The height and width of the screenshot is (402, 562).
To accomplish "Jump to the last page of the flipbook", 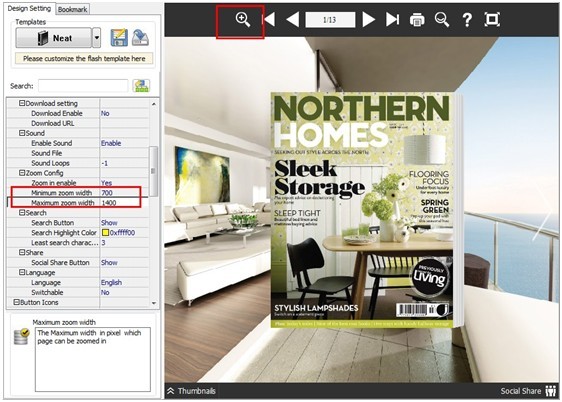I will pos(392,19).
